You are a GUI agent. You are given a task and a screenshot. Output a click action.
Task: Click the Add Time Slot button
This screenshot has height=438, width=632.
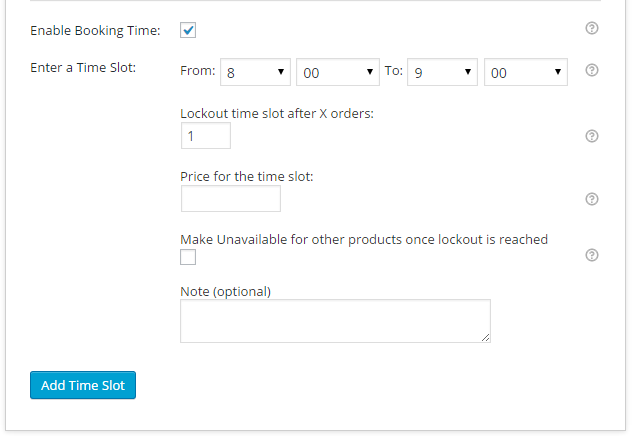pos(83,385)
